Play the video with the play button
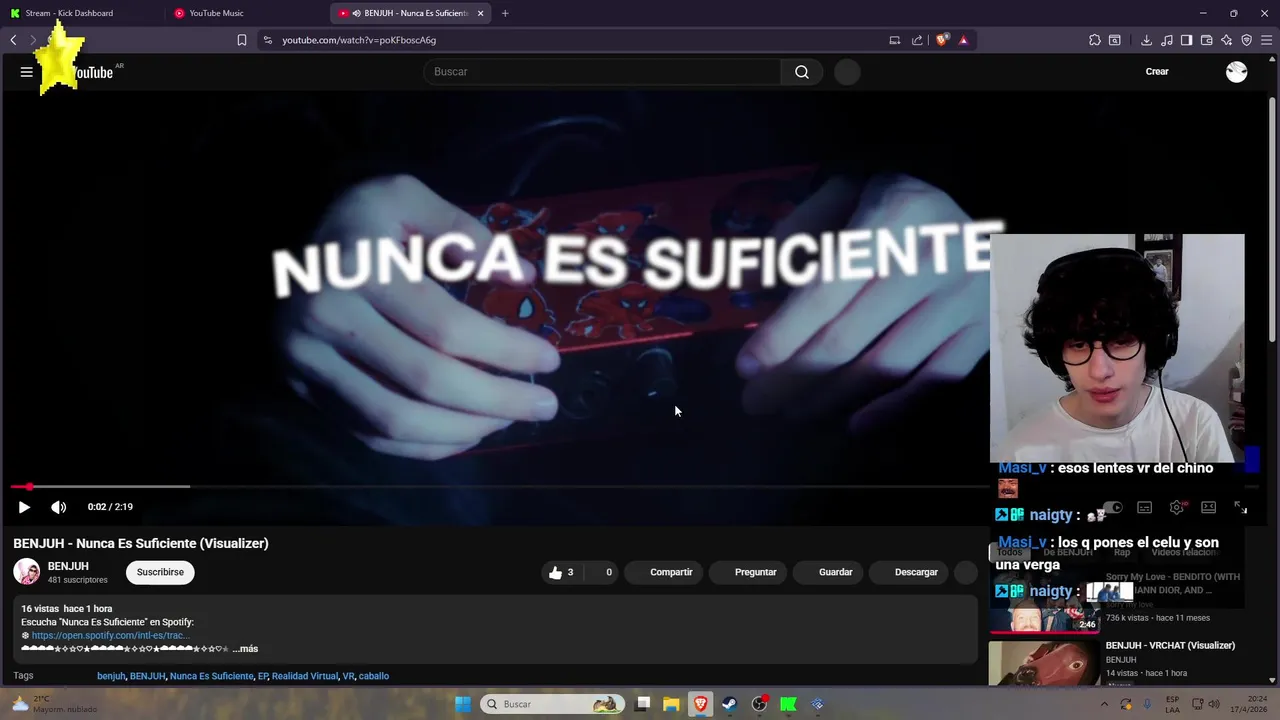This screenshot has height=720, width=1280. pos(24,507)
